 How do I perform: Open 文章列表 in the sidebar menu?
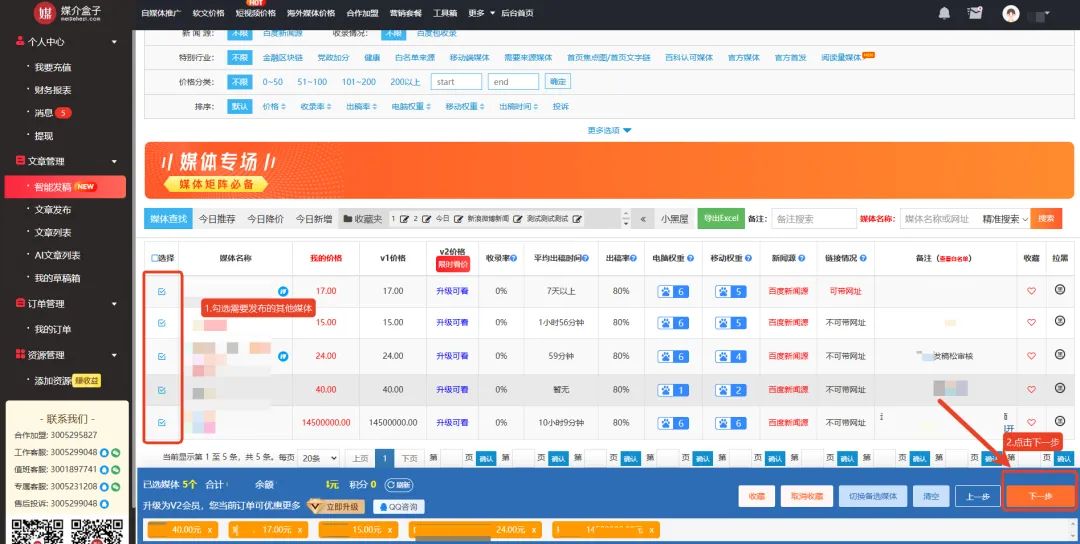pyautogui.click(x=54, y=232)
